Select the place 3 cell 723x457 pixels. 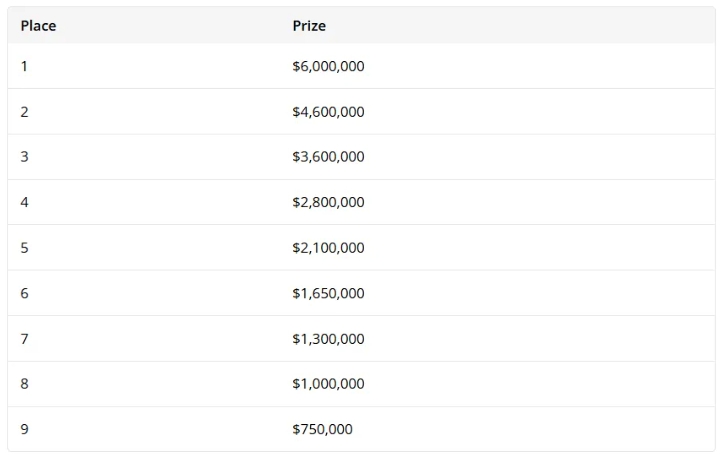click(25, 157)
